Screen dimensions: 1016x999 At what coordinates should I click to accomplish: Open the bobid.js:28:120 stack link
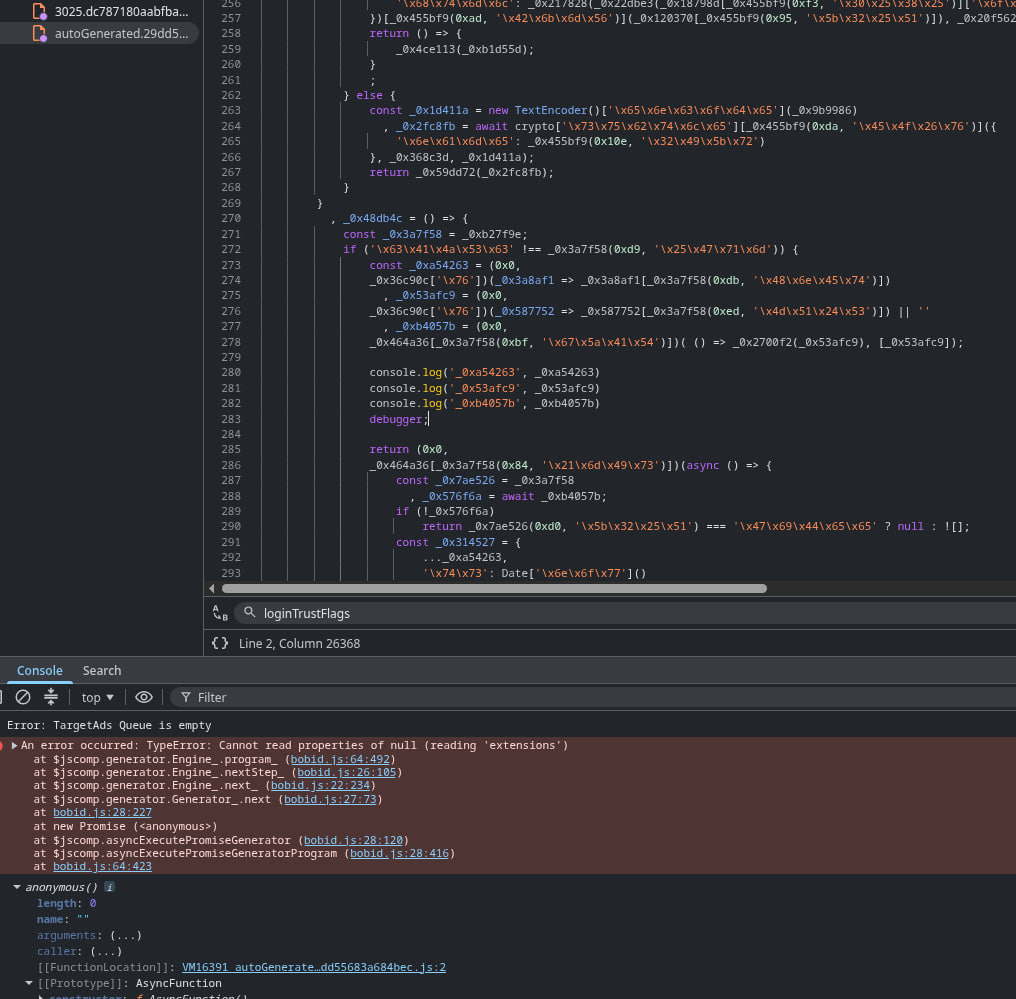point(353,840)
